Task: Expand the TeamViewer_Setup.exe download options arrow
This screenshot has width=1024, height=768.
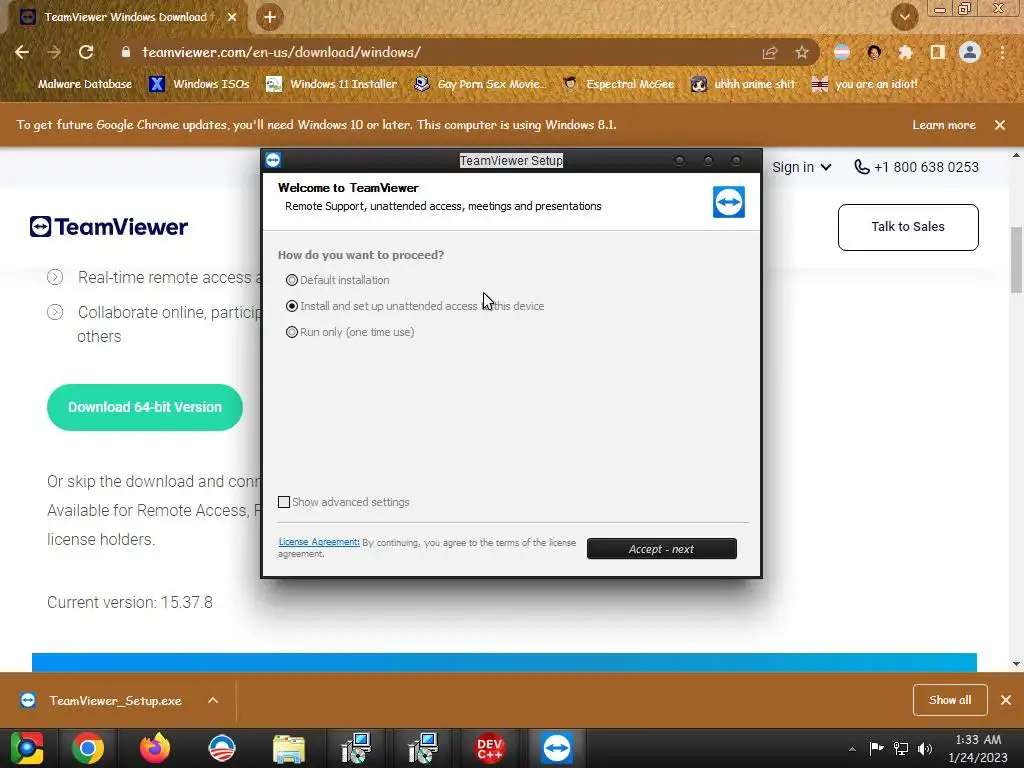Action: [x=213, y=700]
